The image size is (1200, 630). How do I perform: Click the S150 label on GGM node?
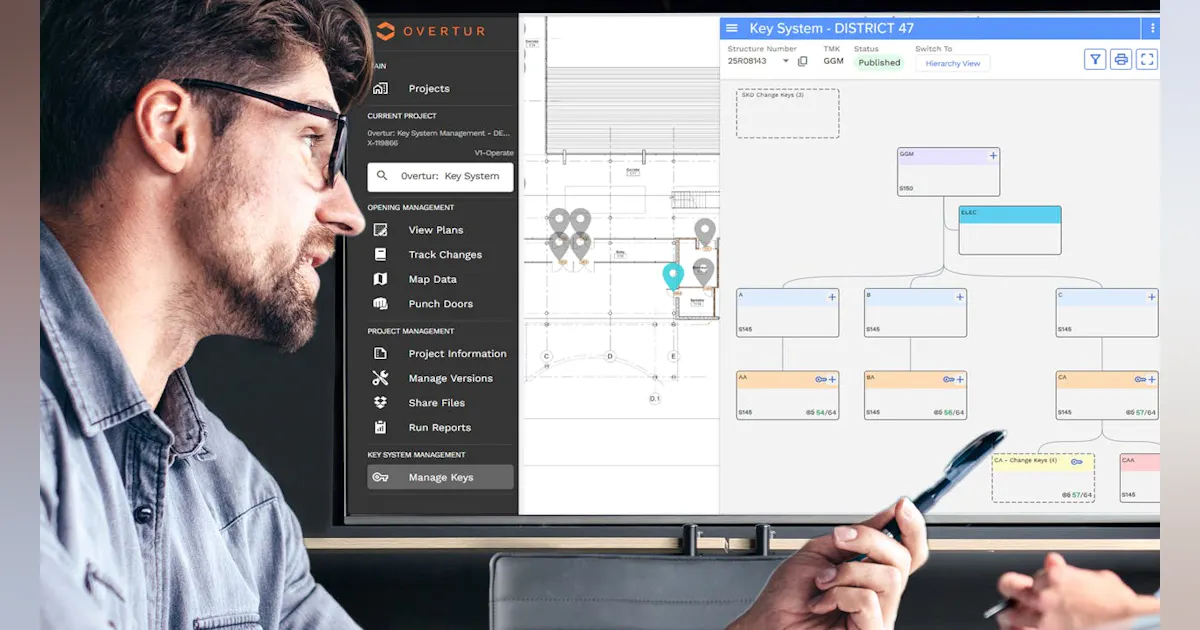click(x=906, y=188)
